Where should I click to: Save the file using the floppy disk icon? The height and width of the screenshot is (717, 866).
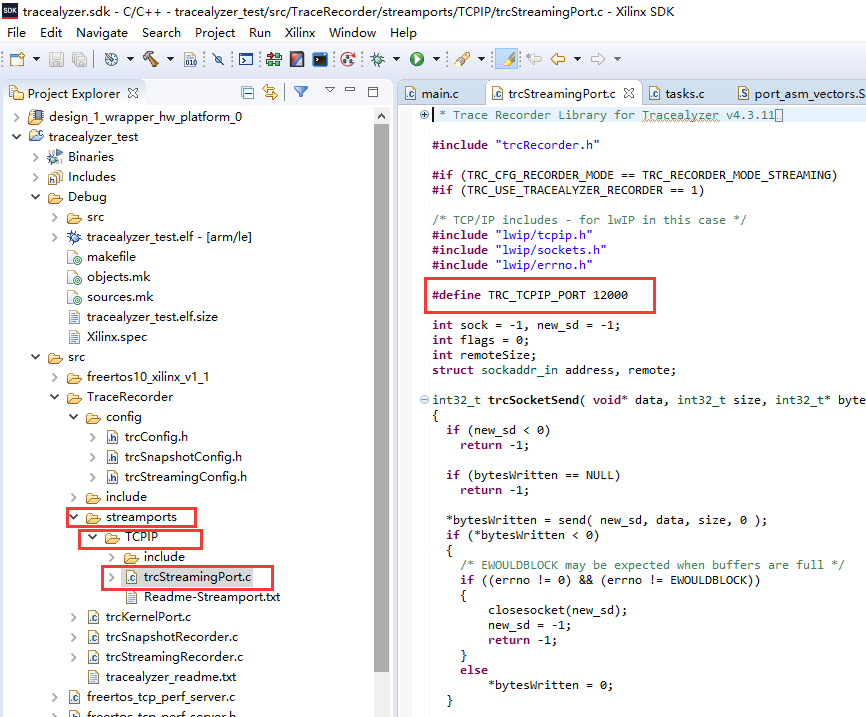pyautogui.click(x=56, y=58)
